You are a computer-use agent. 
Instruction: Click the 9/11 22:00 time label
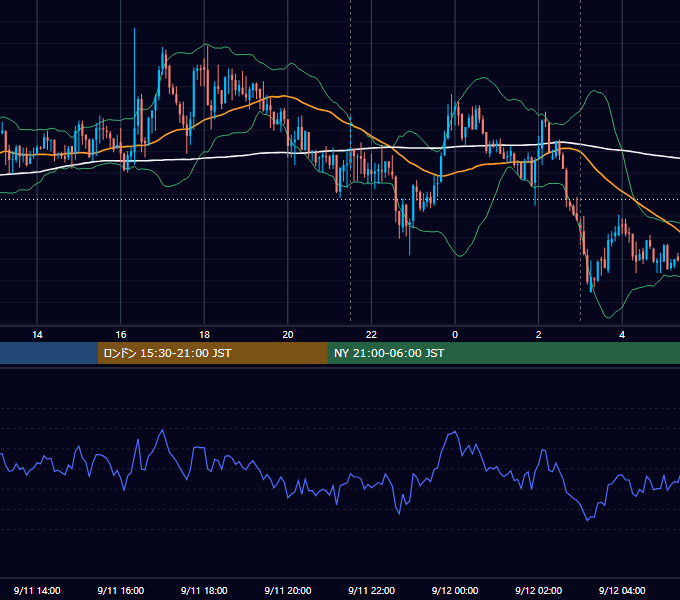tap(372, 590)
